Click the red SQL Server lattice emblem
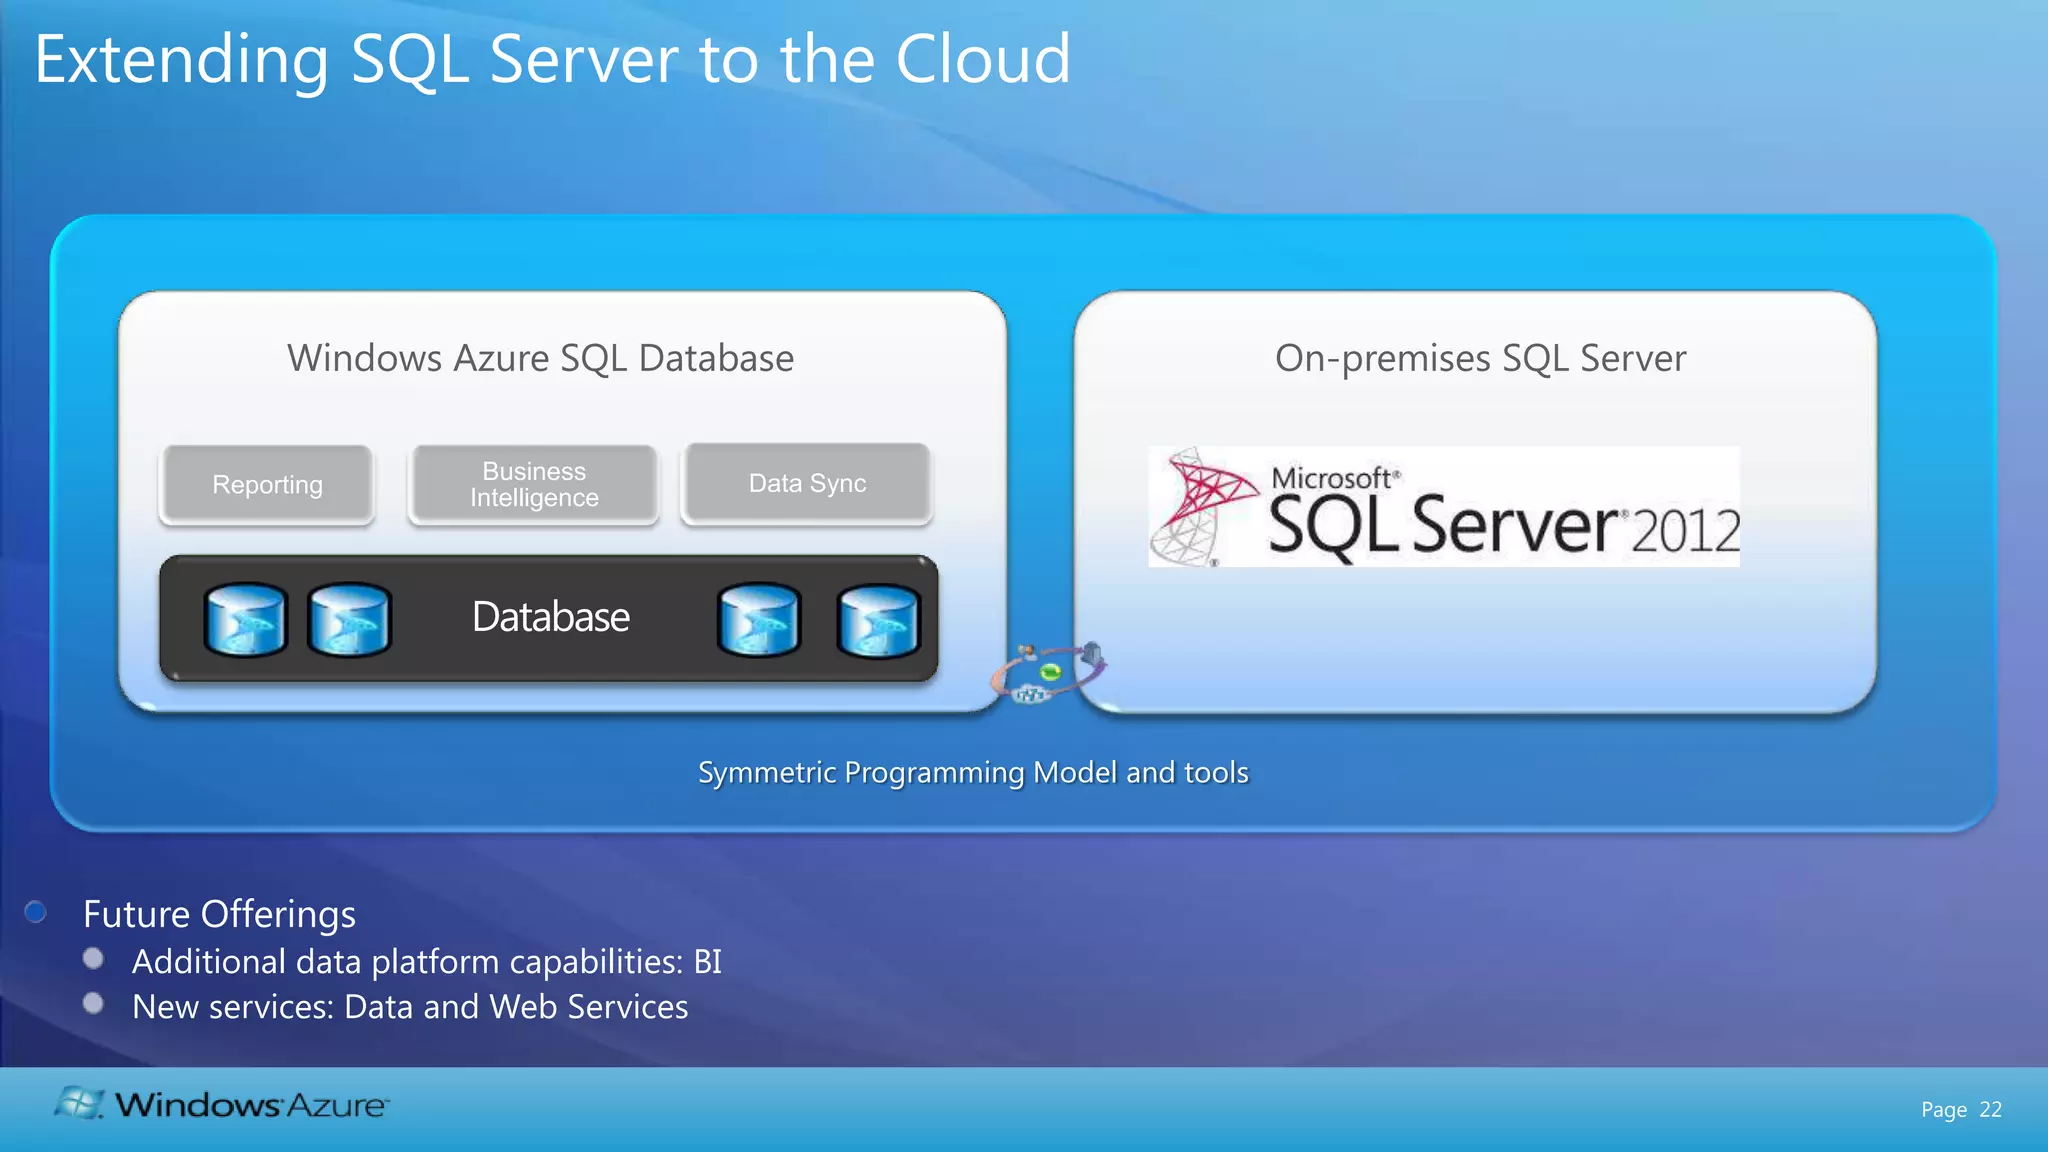Image resolution: width=2048 pixels, height=1152 pixels. (x=1204, y=506)
